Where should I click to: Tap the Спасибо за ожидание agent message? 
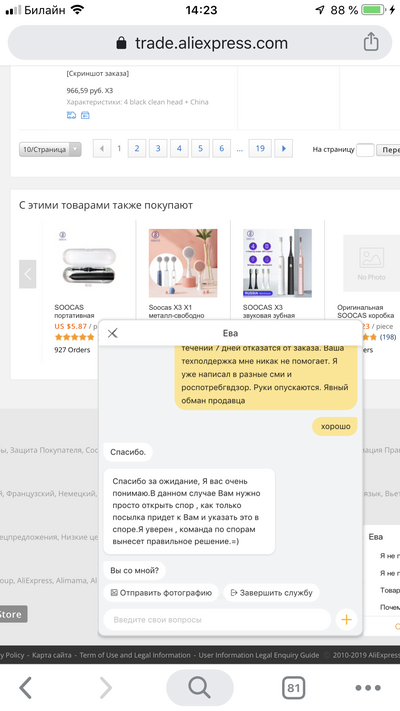(x=189, y=511)
